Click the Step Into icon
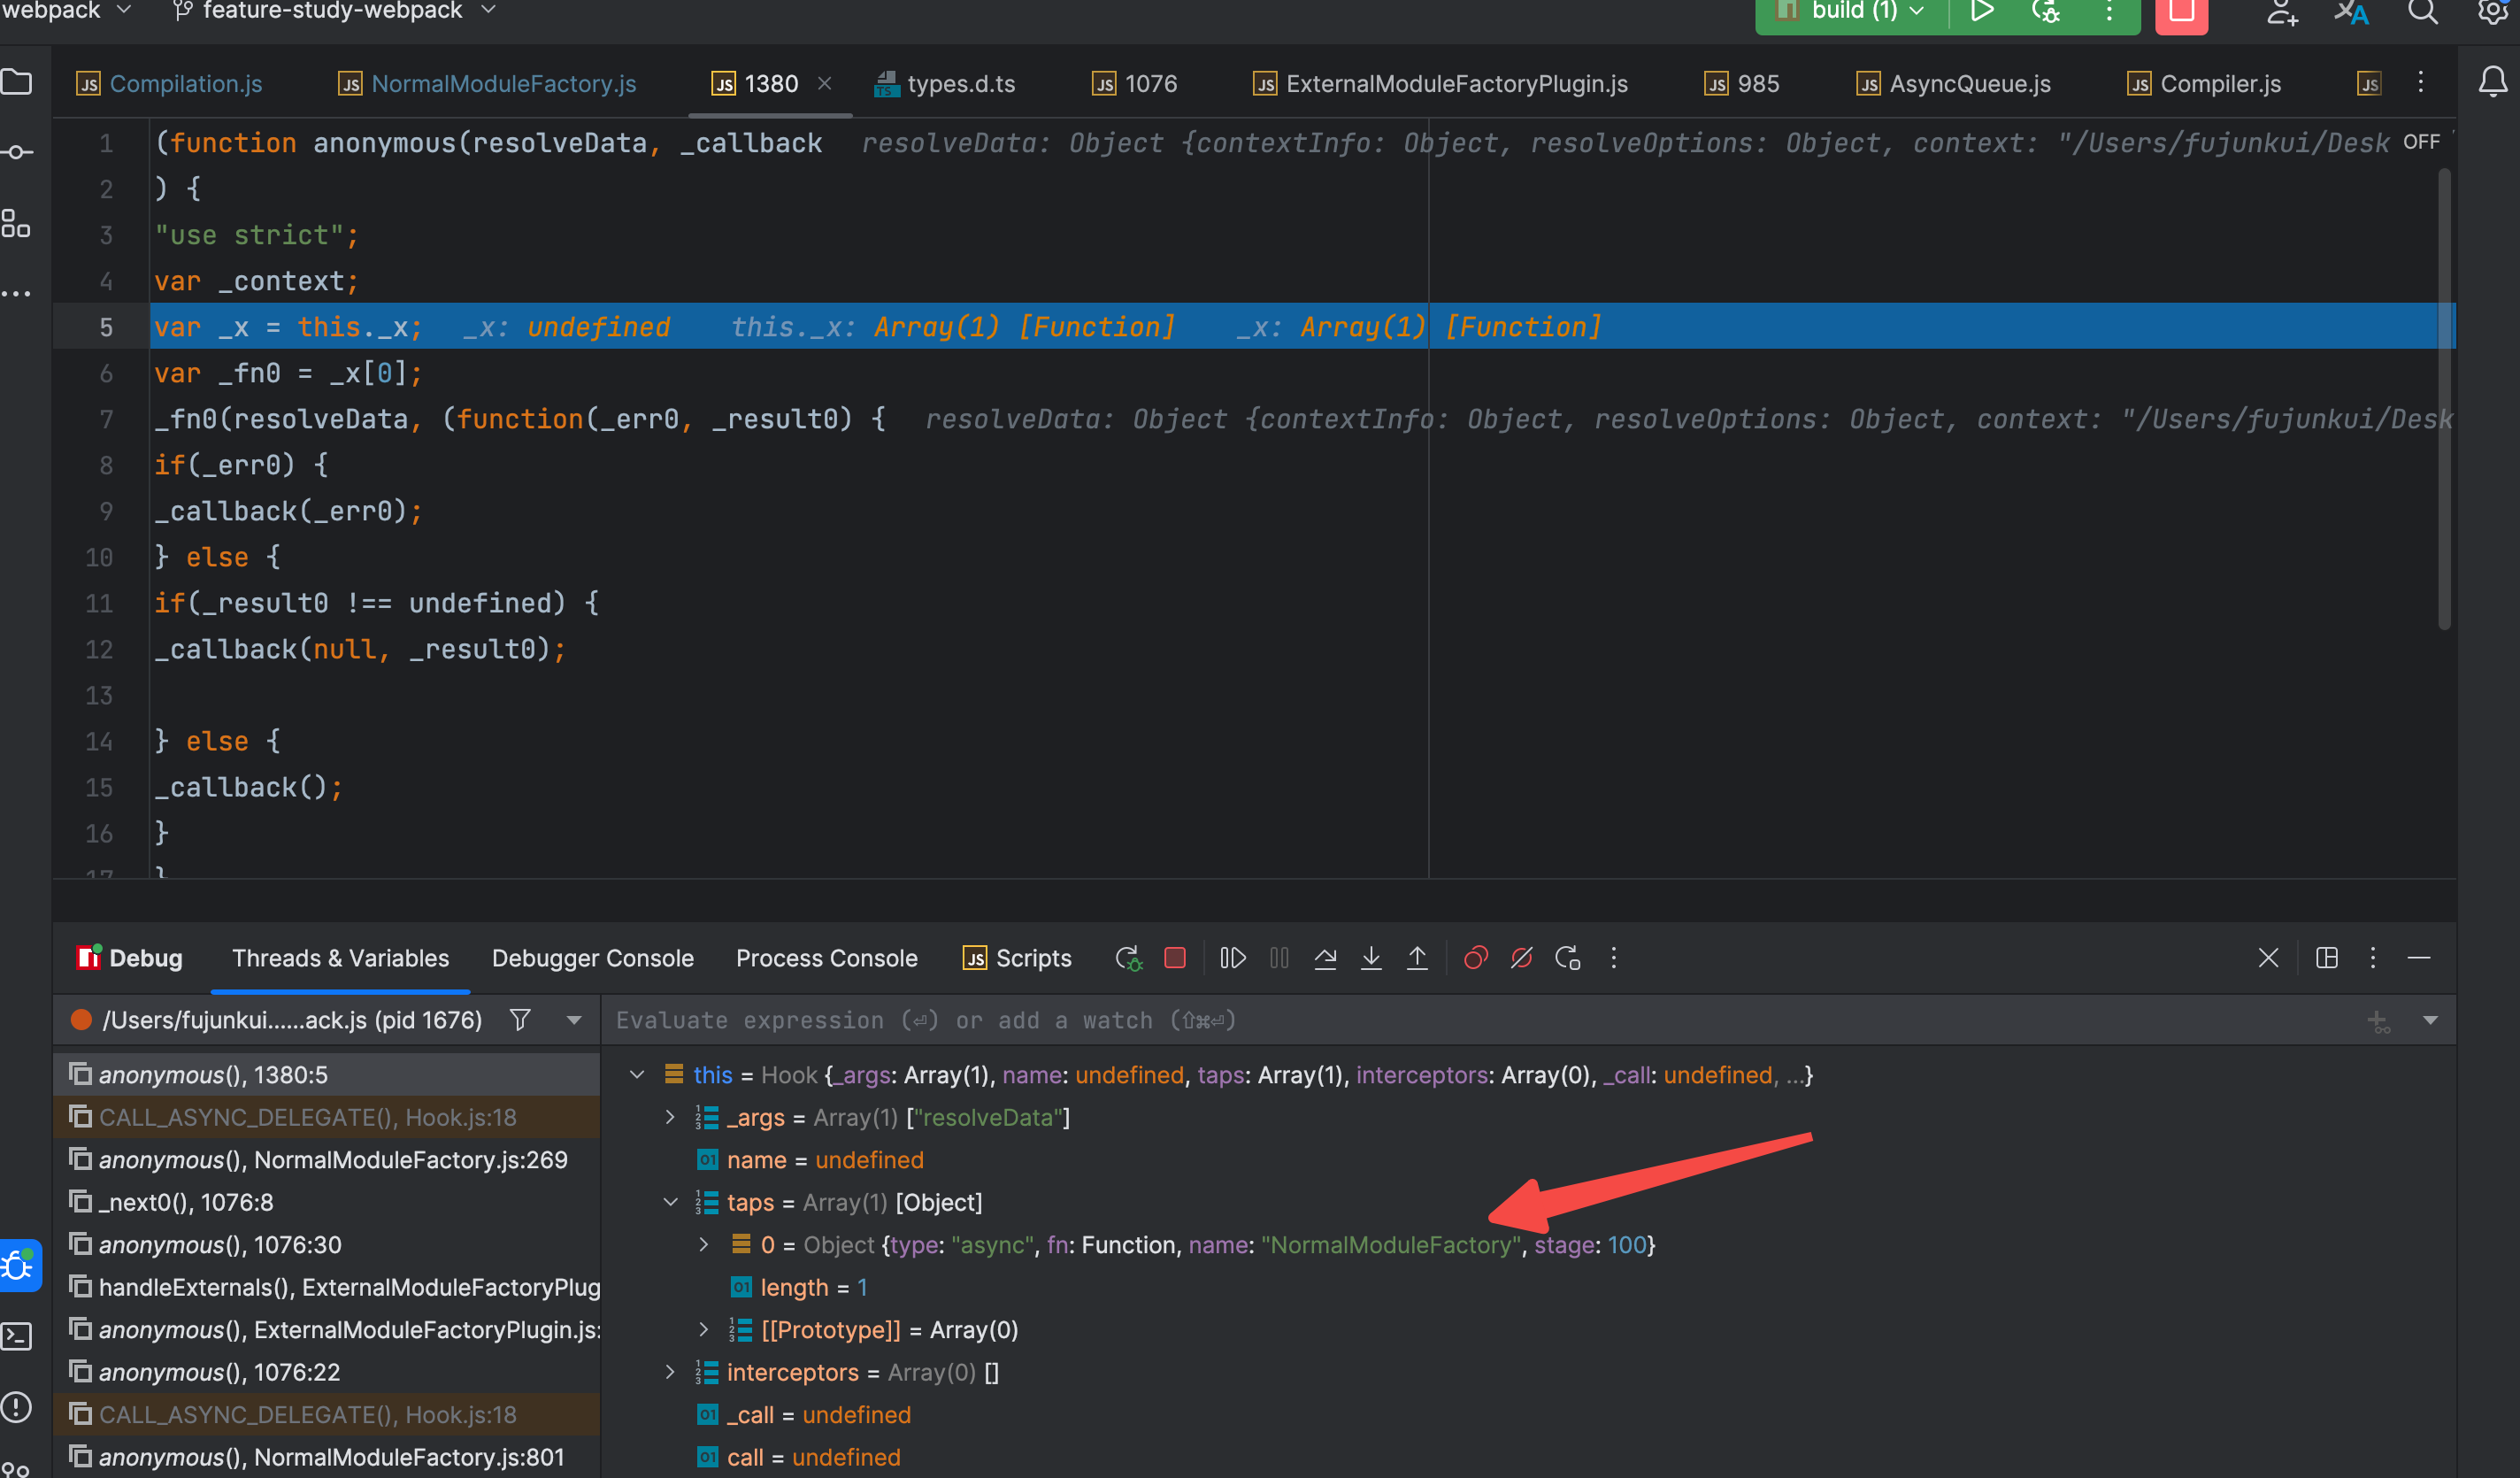2520x1478 pixels. 1371,958
